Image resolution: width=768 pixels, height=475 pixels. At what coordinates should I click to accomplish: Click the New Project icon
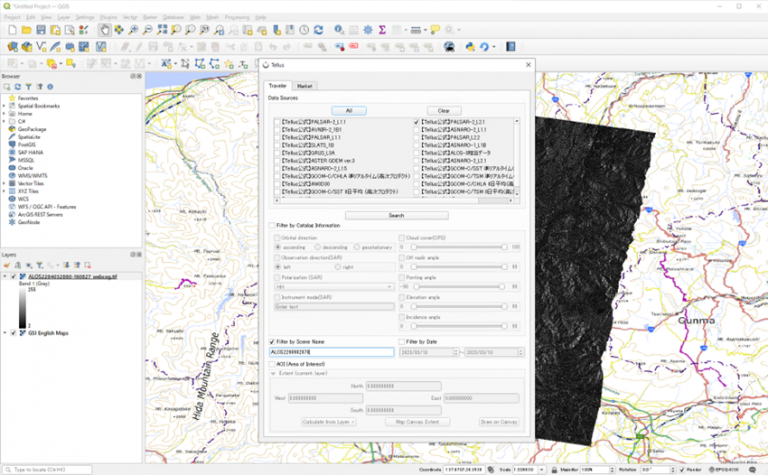point(12,30)
